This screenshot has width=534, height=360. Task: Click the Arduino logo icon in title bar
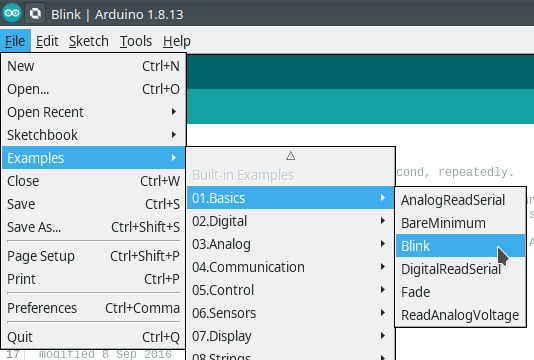coord(12,13)
